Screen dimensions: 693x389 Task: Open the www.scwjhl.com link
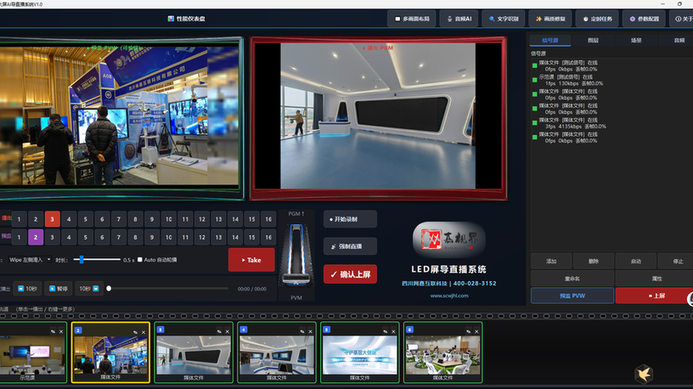click(449, 296)
